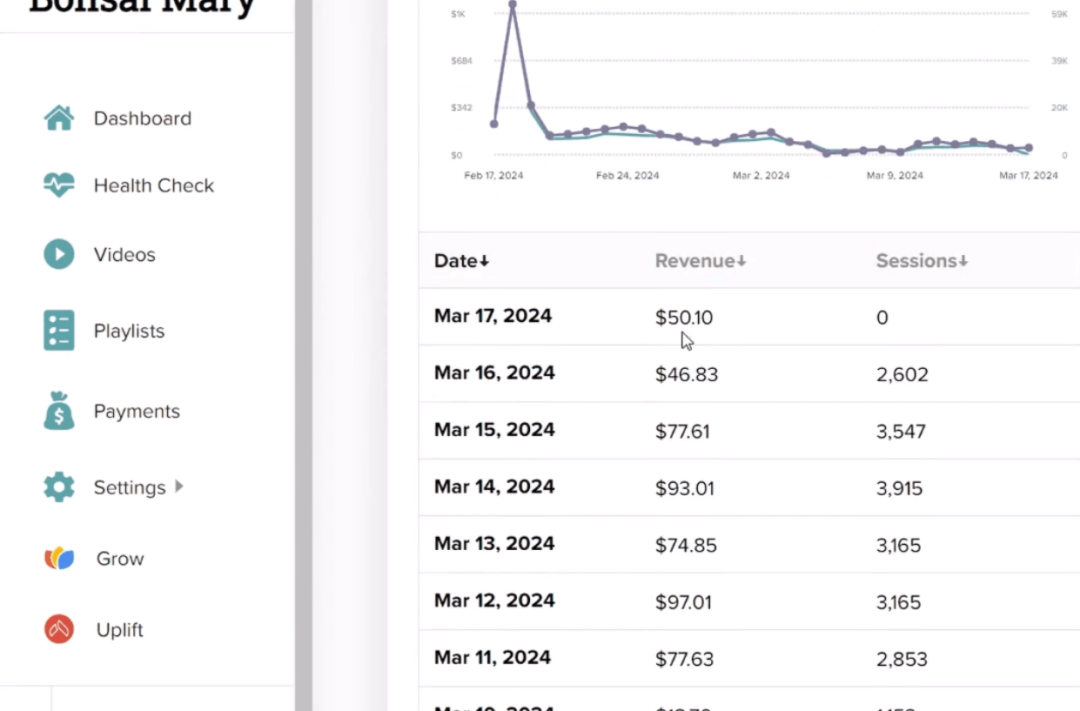
Task: Click the Grow colorful leaf icon
Action: click(x=59, y=558)
